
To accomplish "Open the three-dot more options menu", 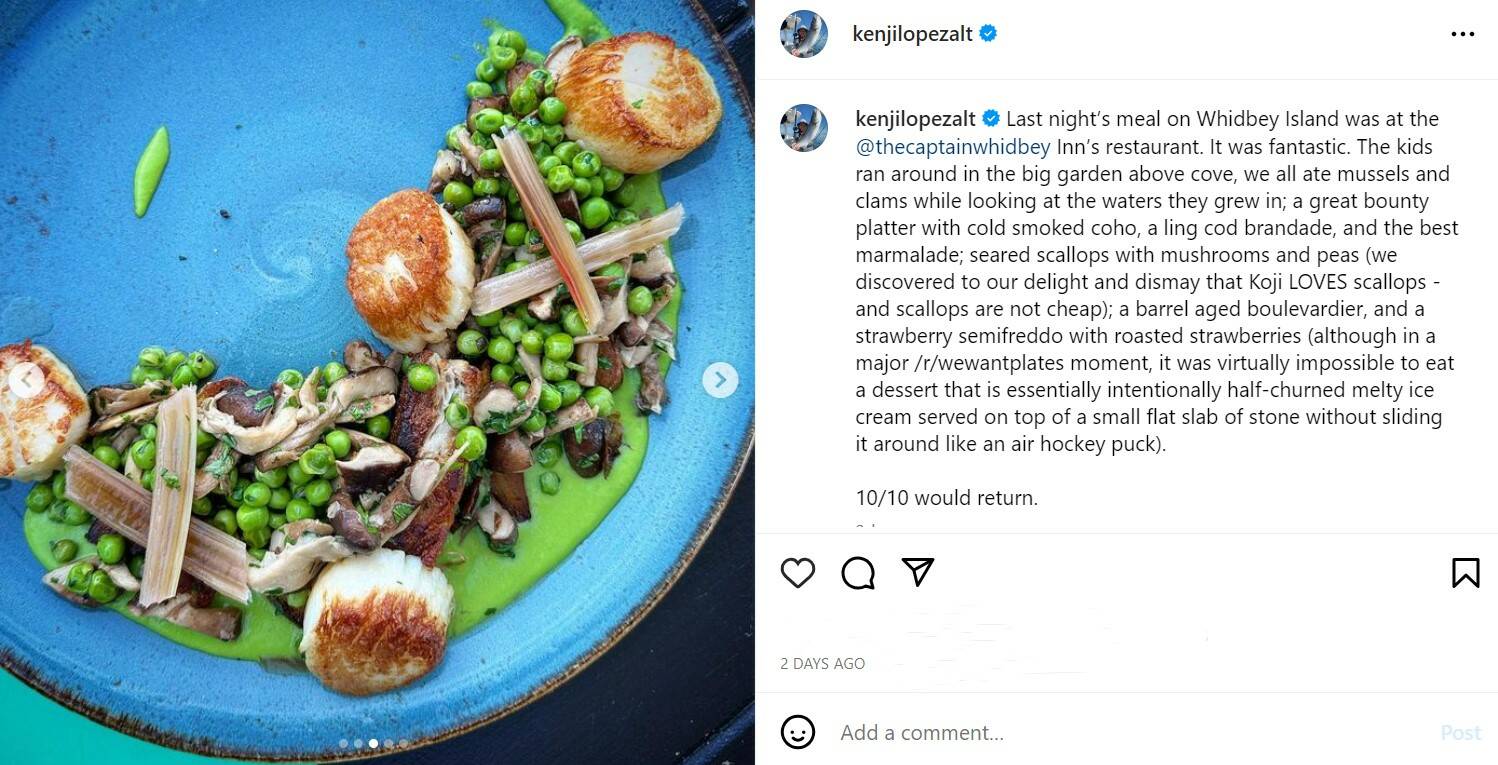I will (x=1462, y=34).
